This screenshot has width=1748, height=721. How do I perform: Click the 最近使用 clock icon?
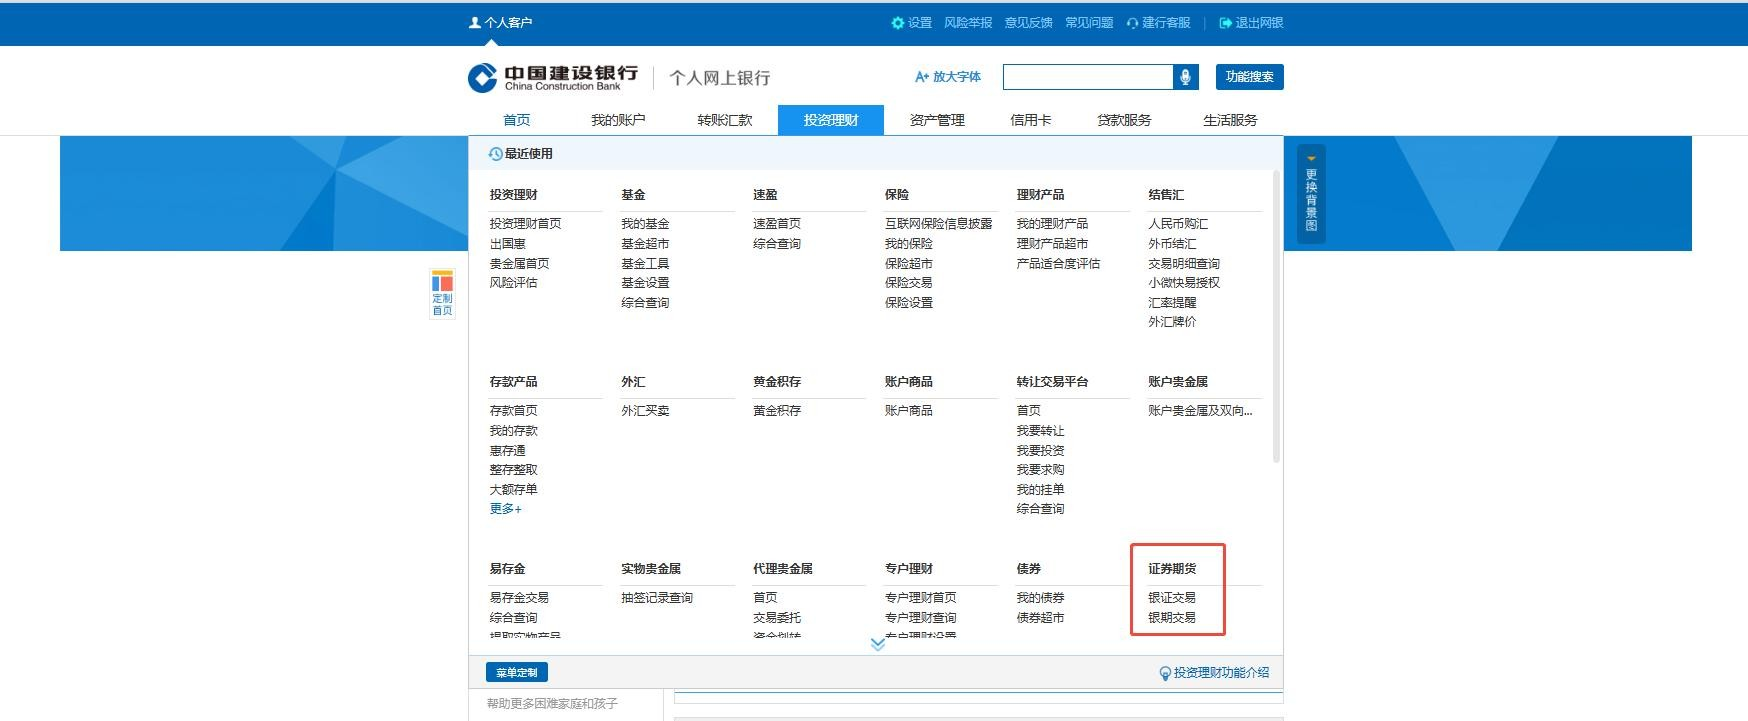click(495, 154)
